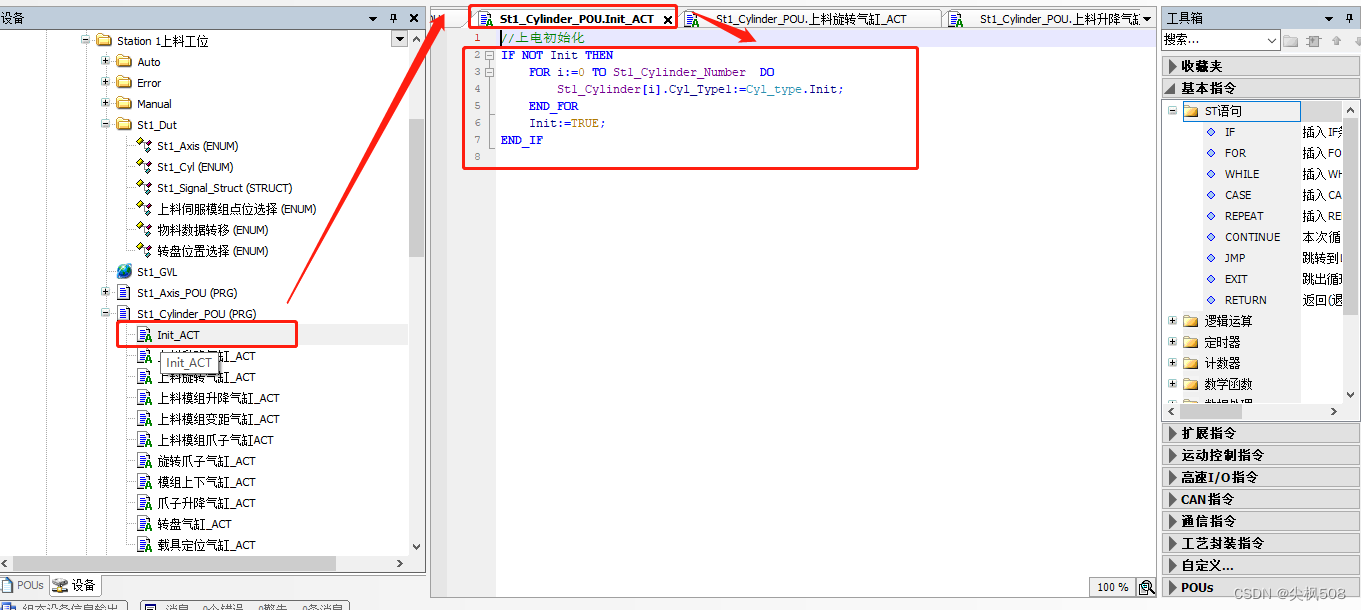Expand the Manual folder node
The height and width of the screenshot is (610, 1361).
(x=106, y=104)
